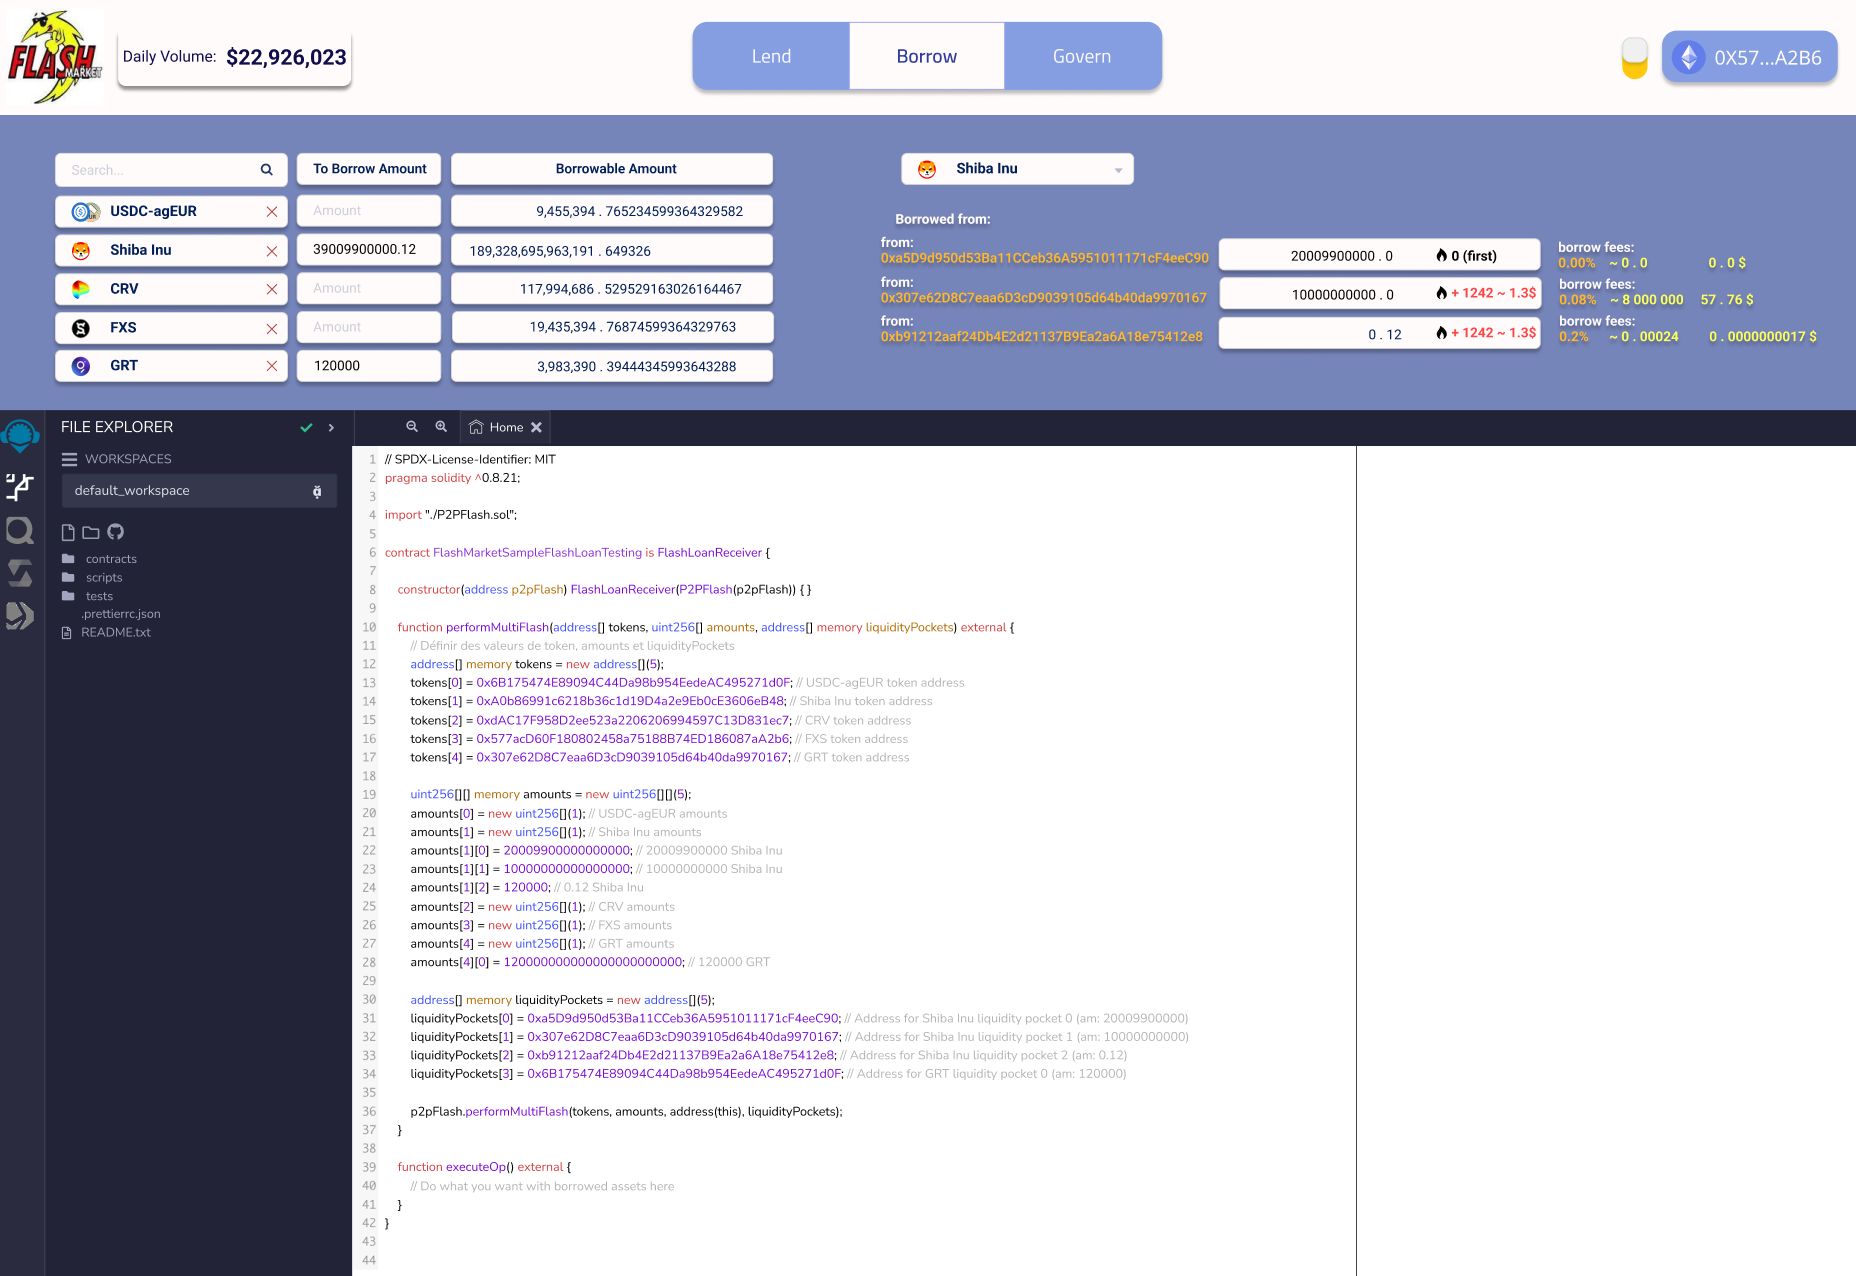
Task: Open the default_workspace selector
Action: point(199,491)
